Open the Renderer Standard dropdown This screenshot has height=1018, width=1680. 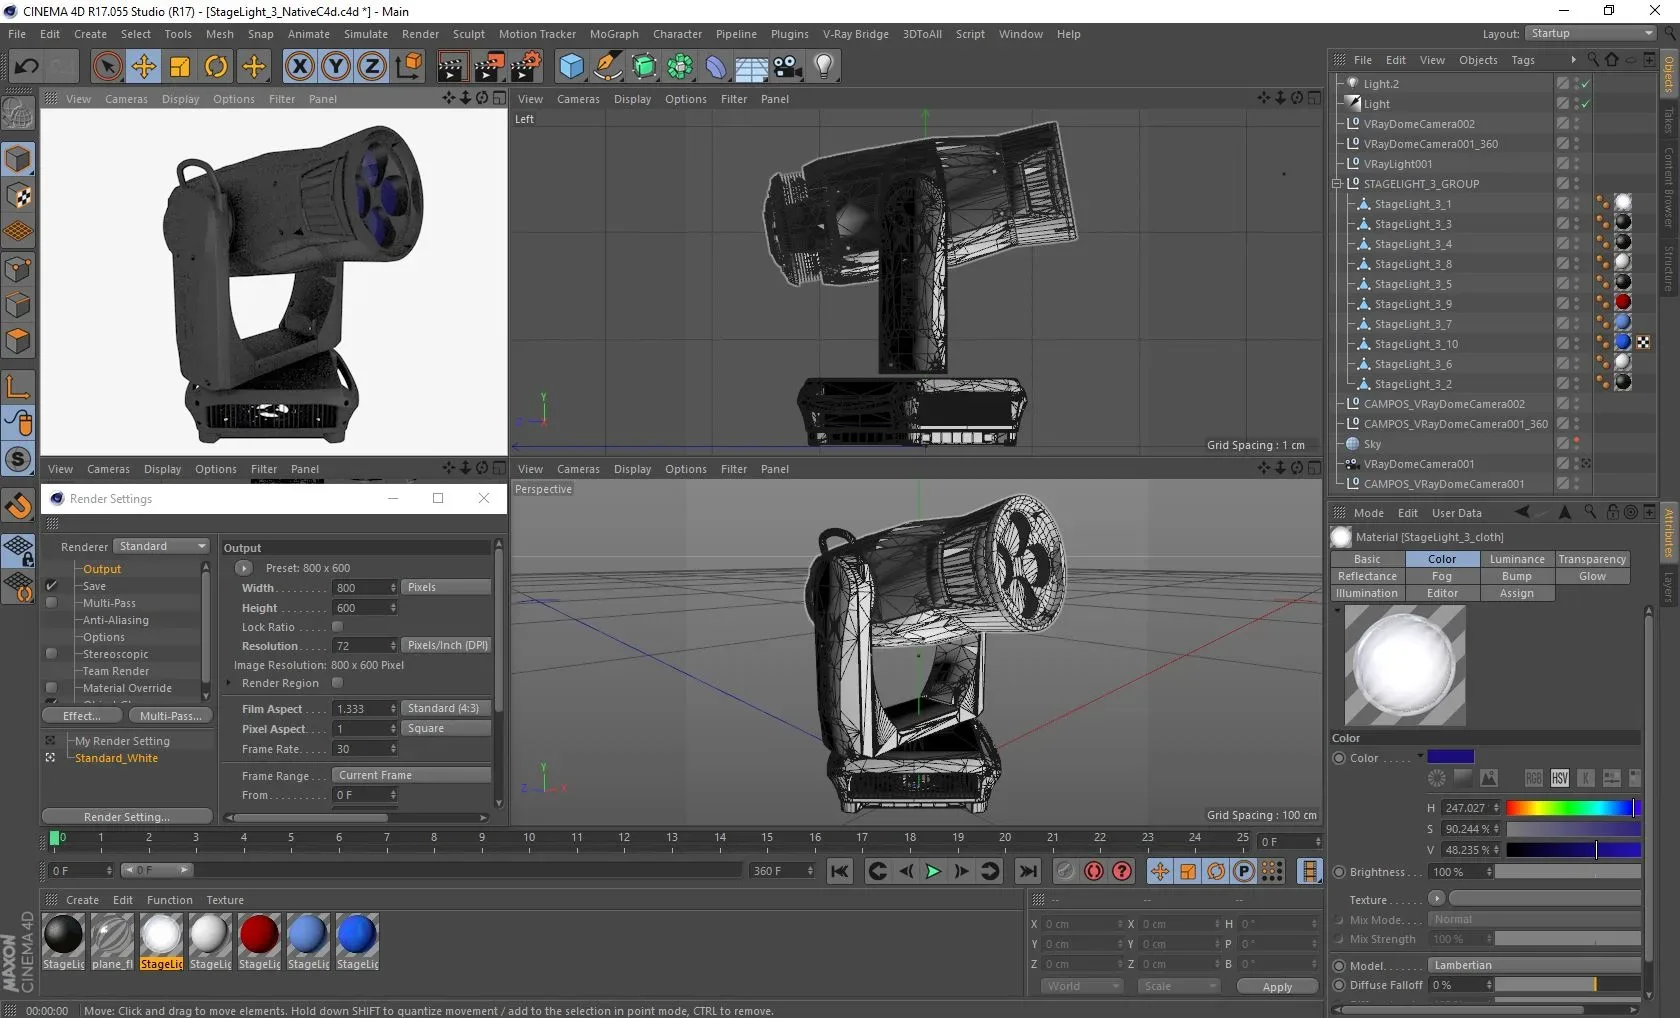tap(161, 546)
